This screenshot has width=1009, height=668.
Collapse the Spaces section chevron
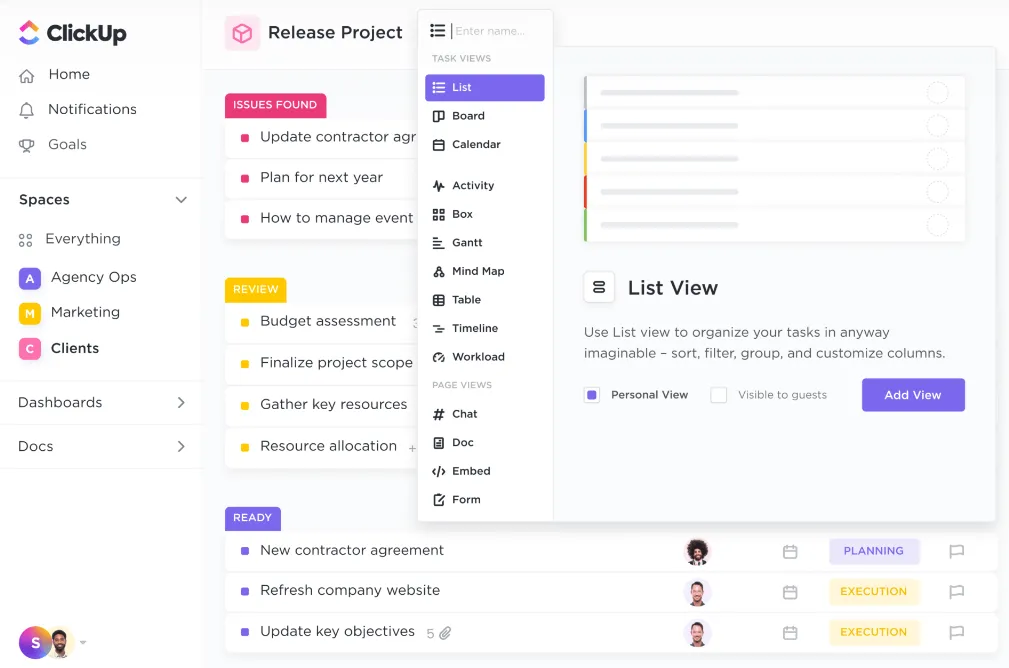tap(181, 199)
